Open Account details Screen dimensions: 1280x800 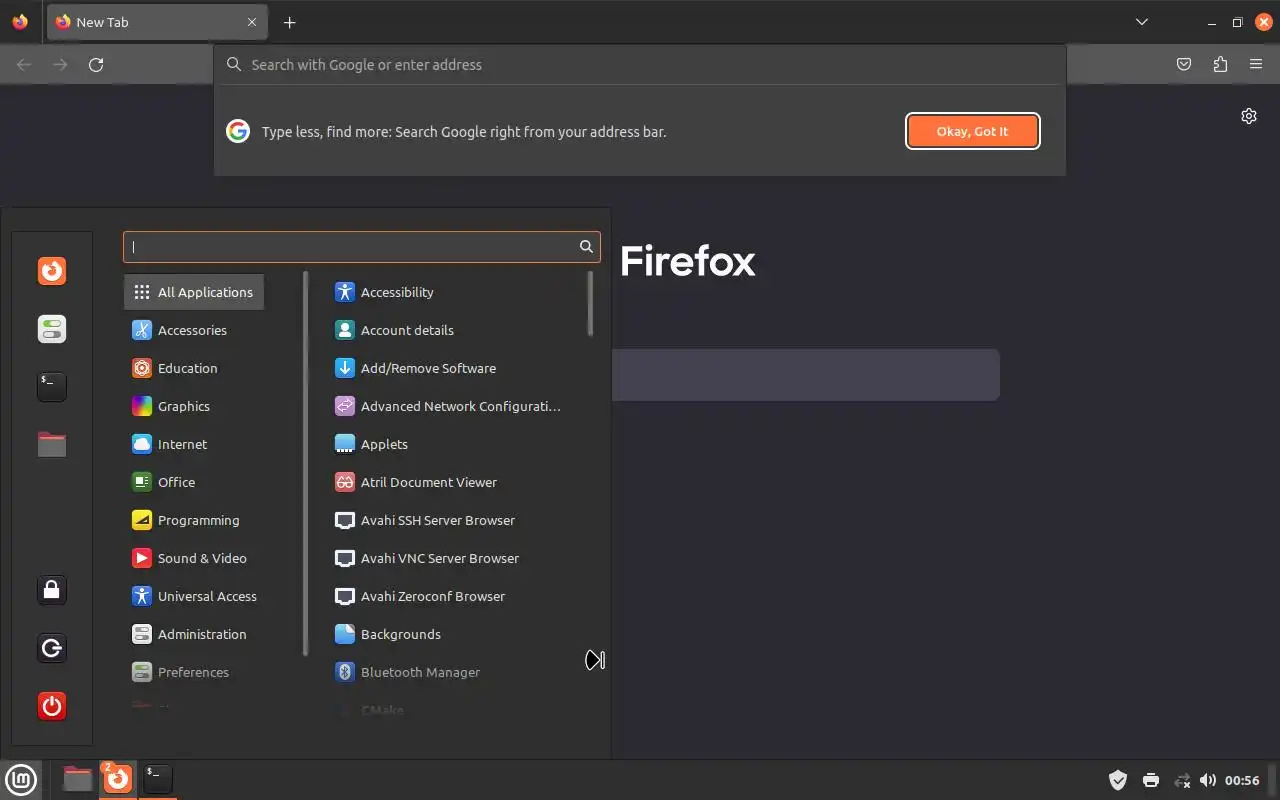[394, 330]
